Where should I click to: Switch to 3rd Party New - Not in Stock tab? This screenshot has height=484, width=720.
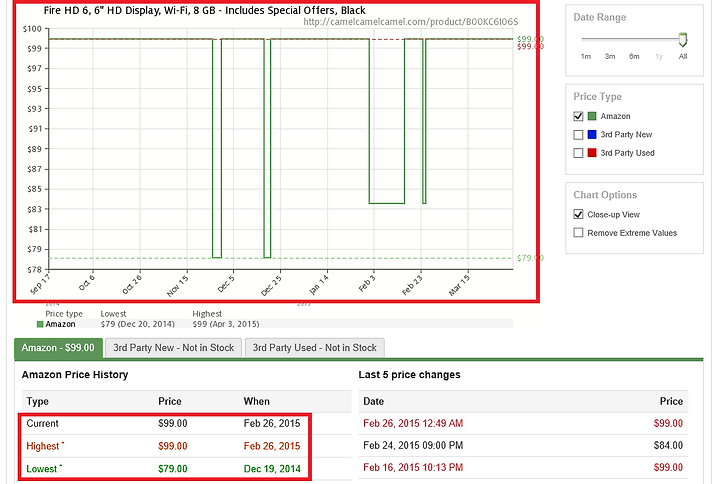tap(174, 348)
